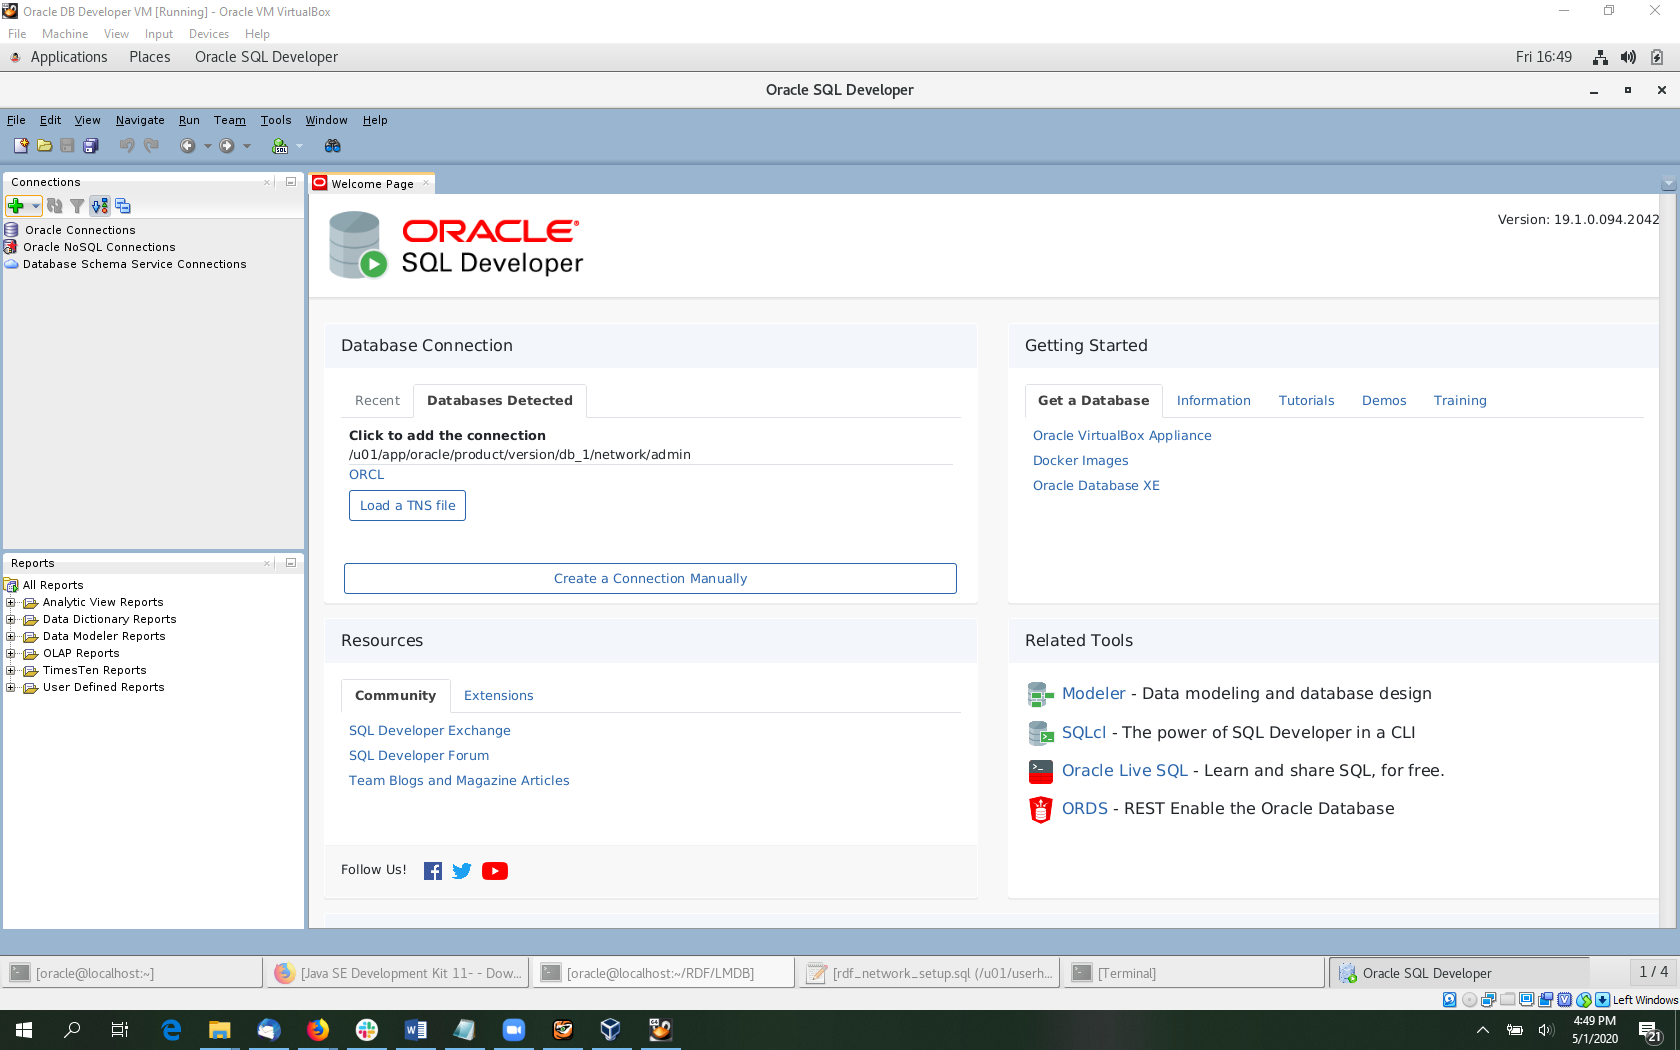The height and width of the screenshot is (1050, 1680).
Task: Click the Oracle Live SQL icon
Action: point(1041,771)
